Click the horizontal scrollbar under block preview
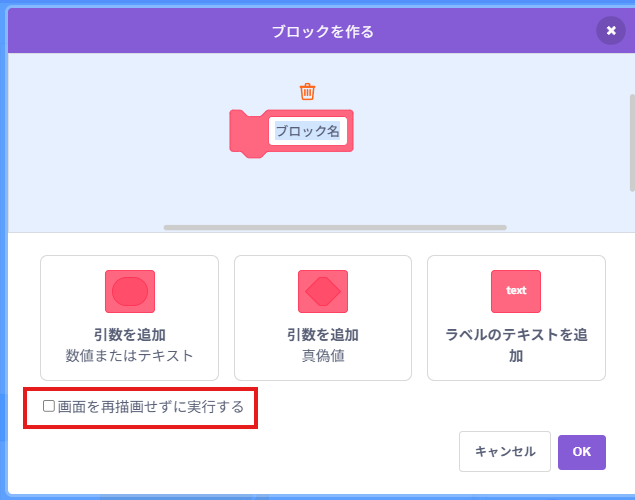635x500 pixels. click(335, 228)
